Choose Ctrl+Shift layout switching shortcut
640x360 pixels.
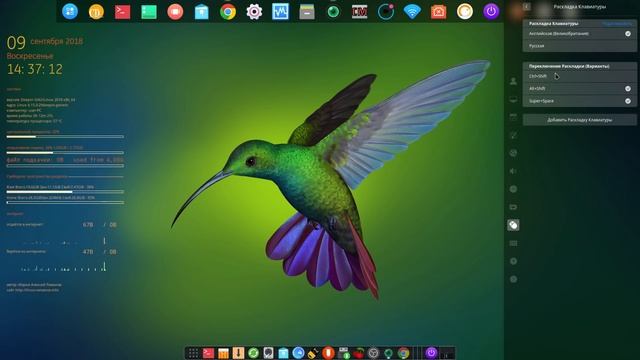(x=580, y=76)
